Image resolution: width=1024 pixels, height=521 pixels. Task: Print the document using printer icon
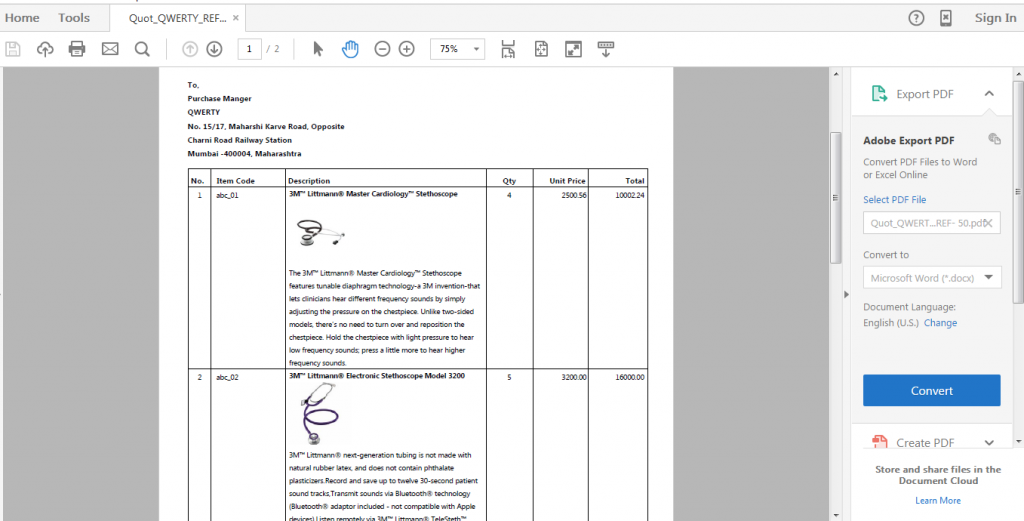click(x=77, y=49)
